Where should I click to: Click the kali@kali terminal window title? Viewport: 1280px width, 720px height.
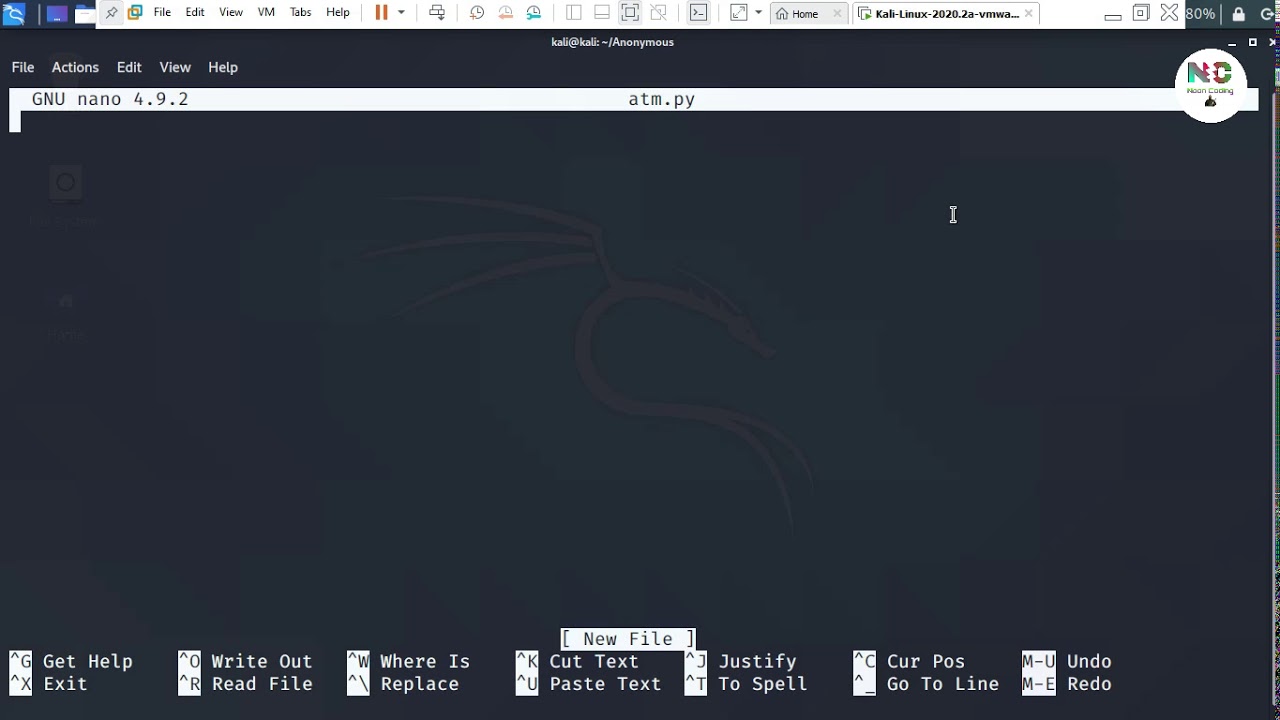pos(612,42)
